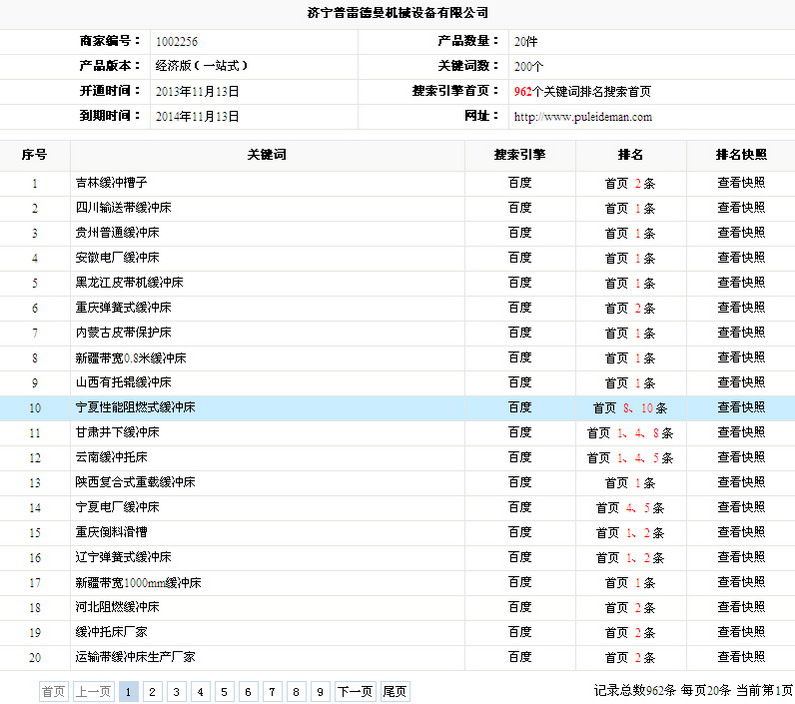This screenshot has height=704, width=795.
Task: Click the 962个关键词排名搜索首页 text
Action: coord(583,92)
